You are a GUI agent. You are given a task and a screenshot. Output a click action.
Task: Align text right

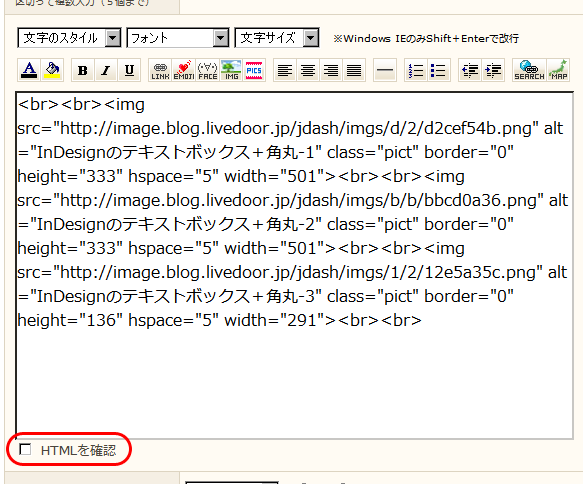(x=331, y=70)
